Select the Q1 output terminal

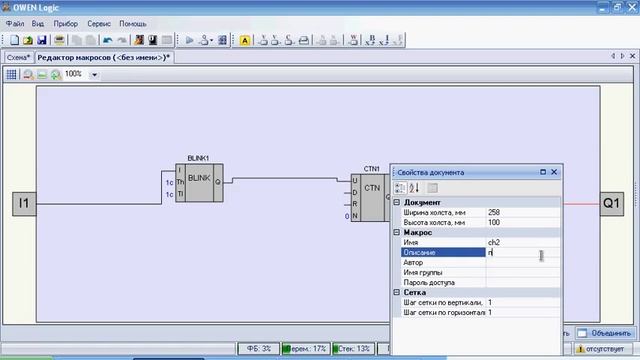611,204
